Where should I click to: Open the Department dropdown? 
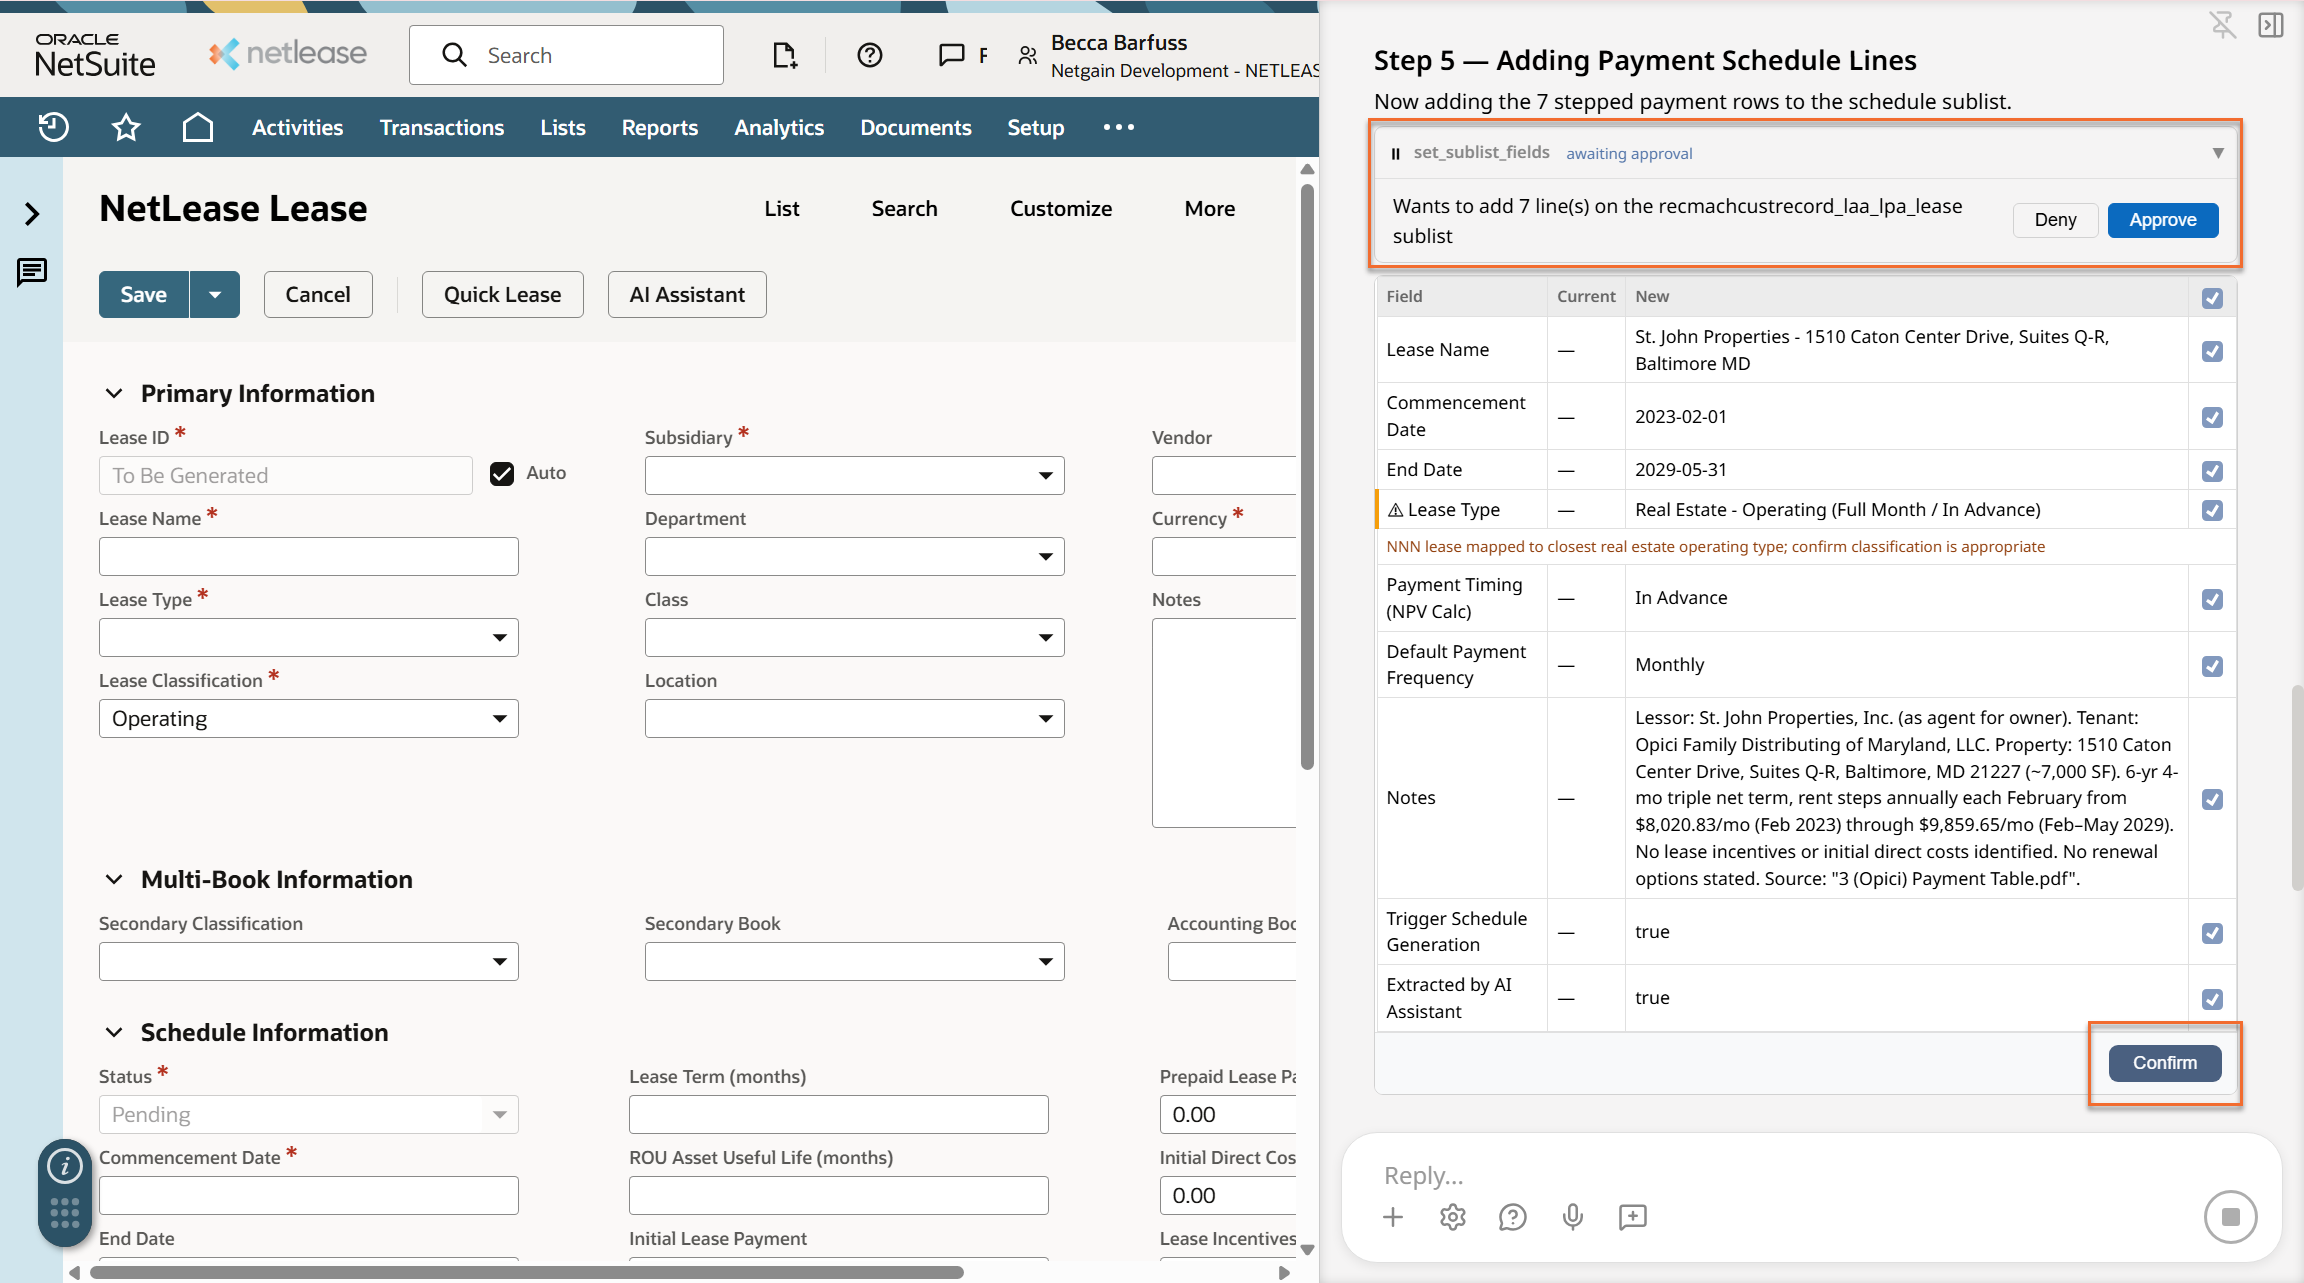pos(855,556)
